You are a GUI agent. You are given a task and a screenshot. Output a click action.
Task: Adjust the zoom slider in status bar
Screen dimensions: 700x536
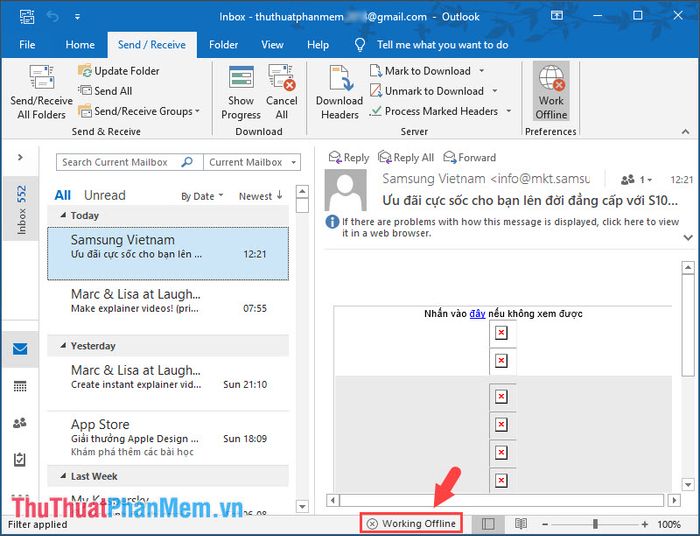[595, 524]
